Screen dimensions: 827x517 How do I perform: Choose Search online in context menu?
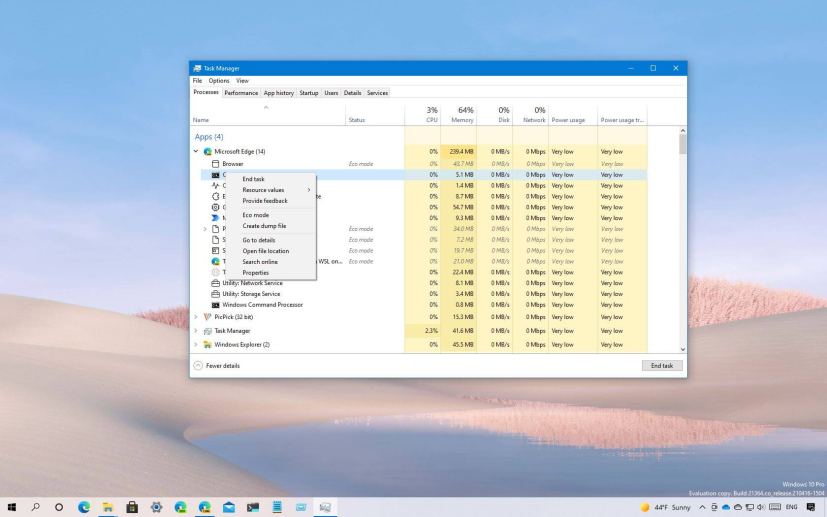click(x=271, y=262)
